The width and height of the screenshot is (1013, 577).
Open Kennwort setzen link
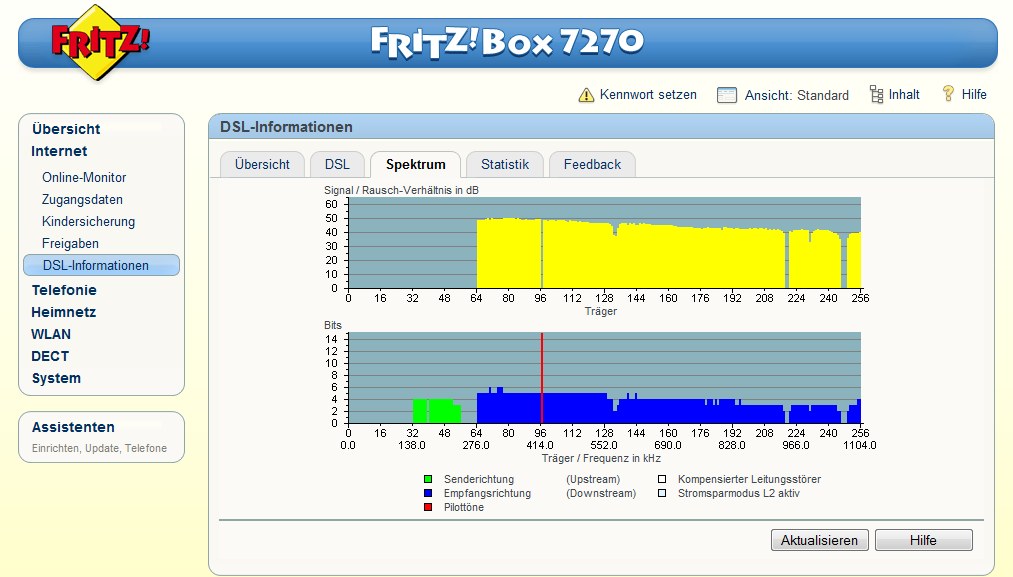648,94
